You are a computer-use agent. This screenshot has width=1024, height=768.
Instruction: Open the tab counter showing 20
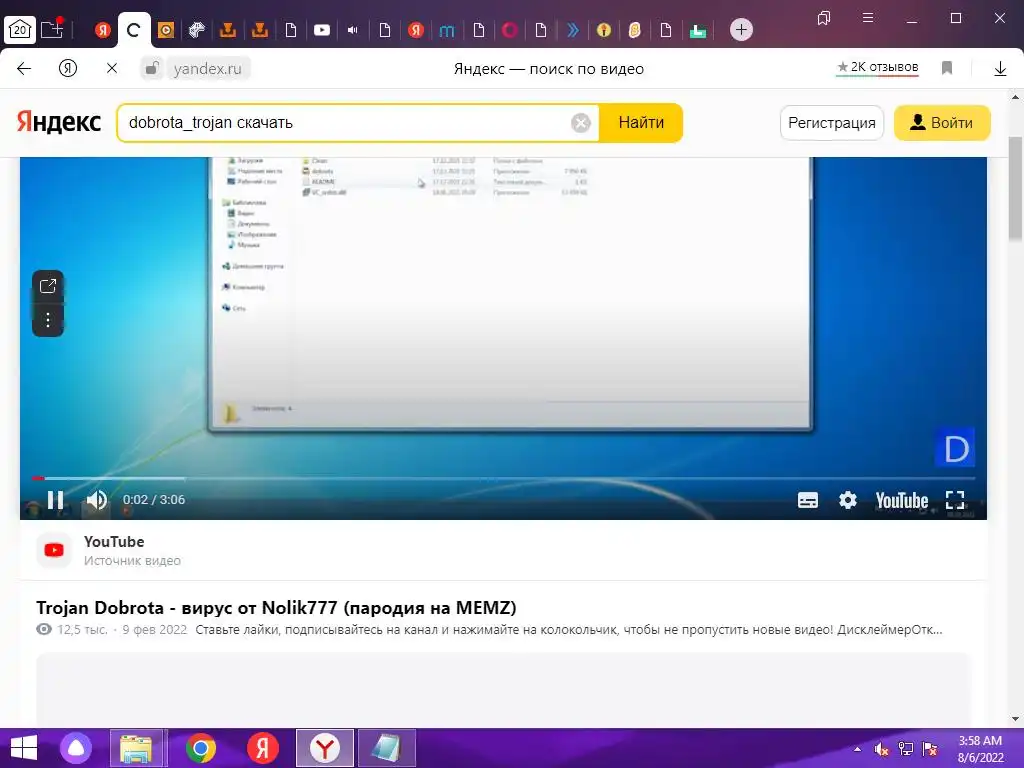(20, 29)
